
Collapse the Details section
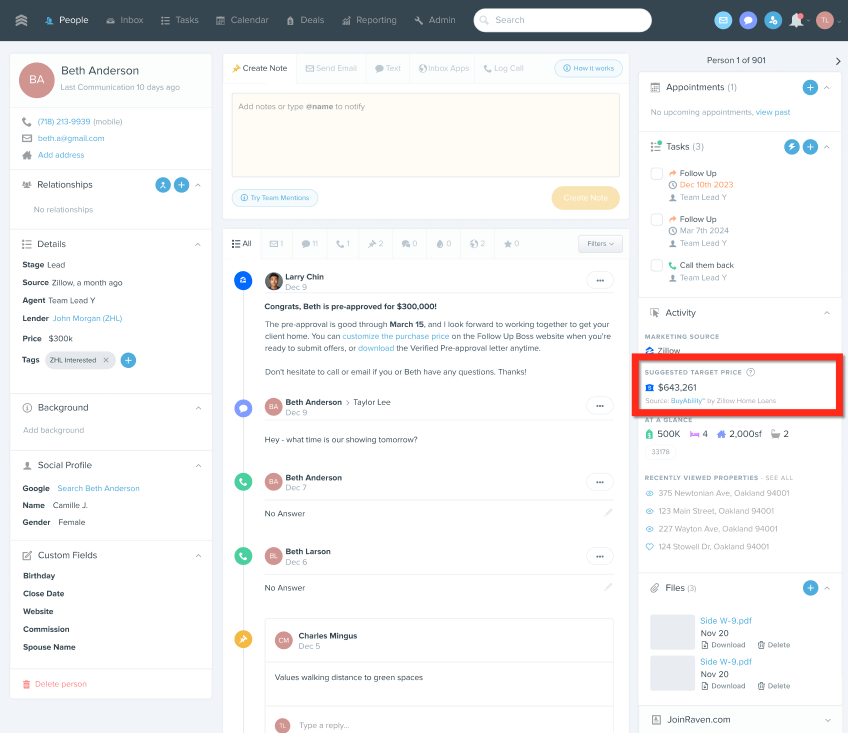pyautogui.click(x=198, y=244)
